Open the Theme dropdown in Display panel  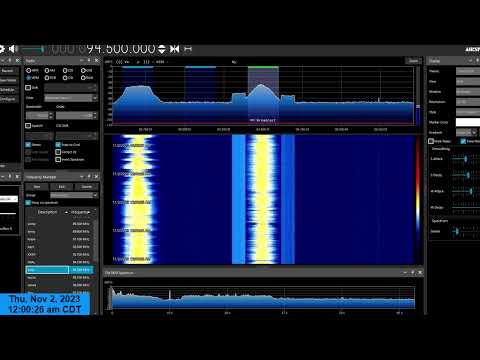point(468,71)
